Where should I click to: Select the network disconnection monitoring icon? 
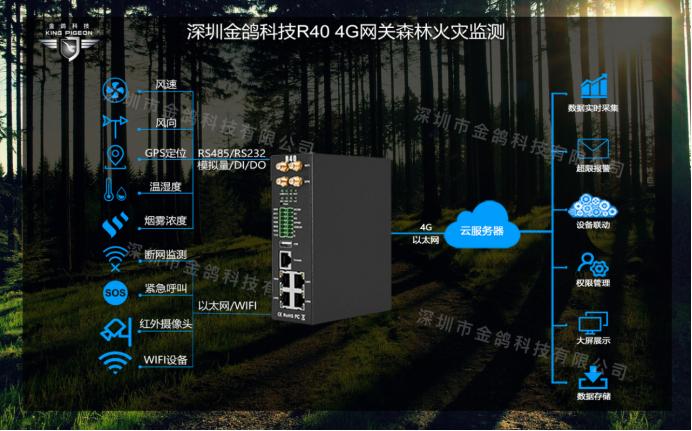click(x=115, y=257)
